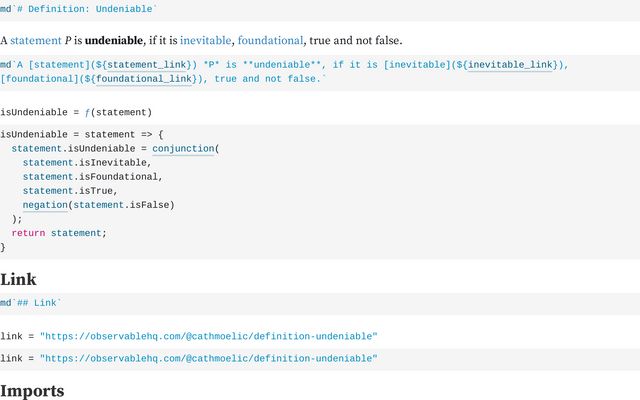Click the underlined 'conjunction' reference in code
Screen dimensions: 640x400
click(183, 149)
